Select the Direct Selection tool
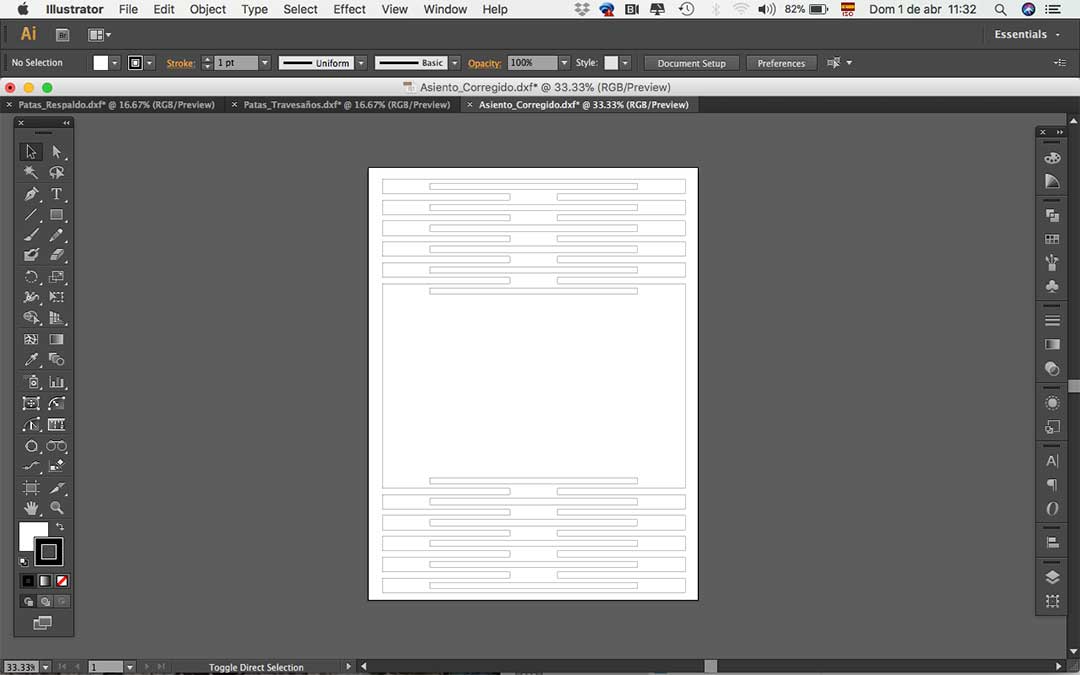 [56, 152]
